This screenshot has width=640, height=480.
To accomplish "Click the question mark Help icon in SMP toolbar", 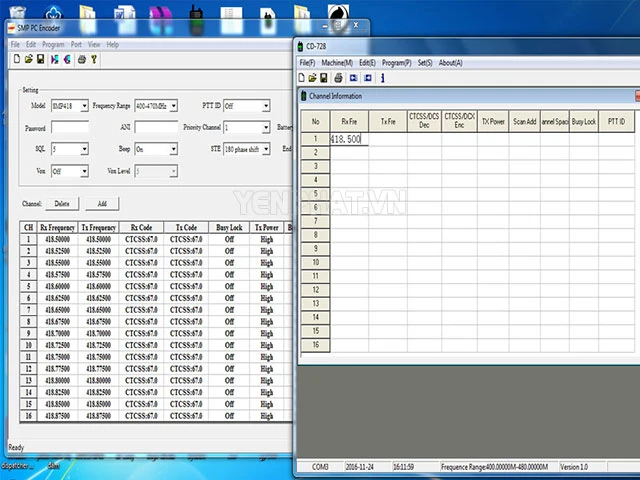I will (x=93, y=59).
